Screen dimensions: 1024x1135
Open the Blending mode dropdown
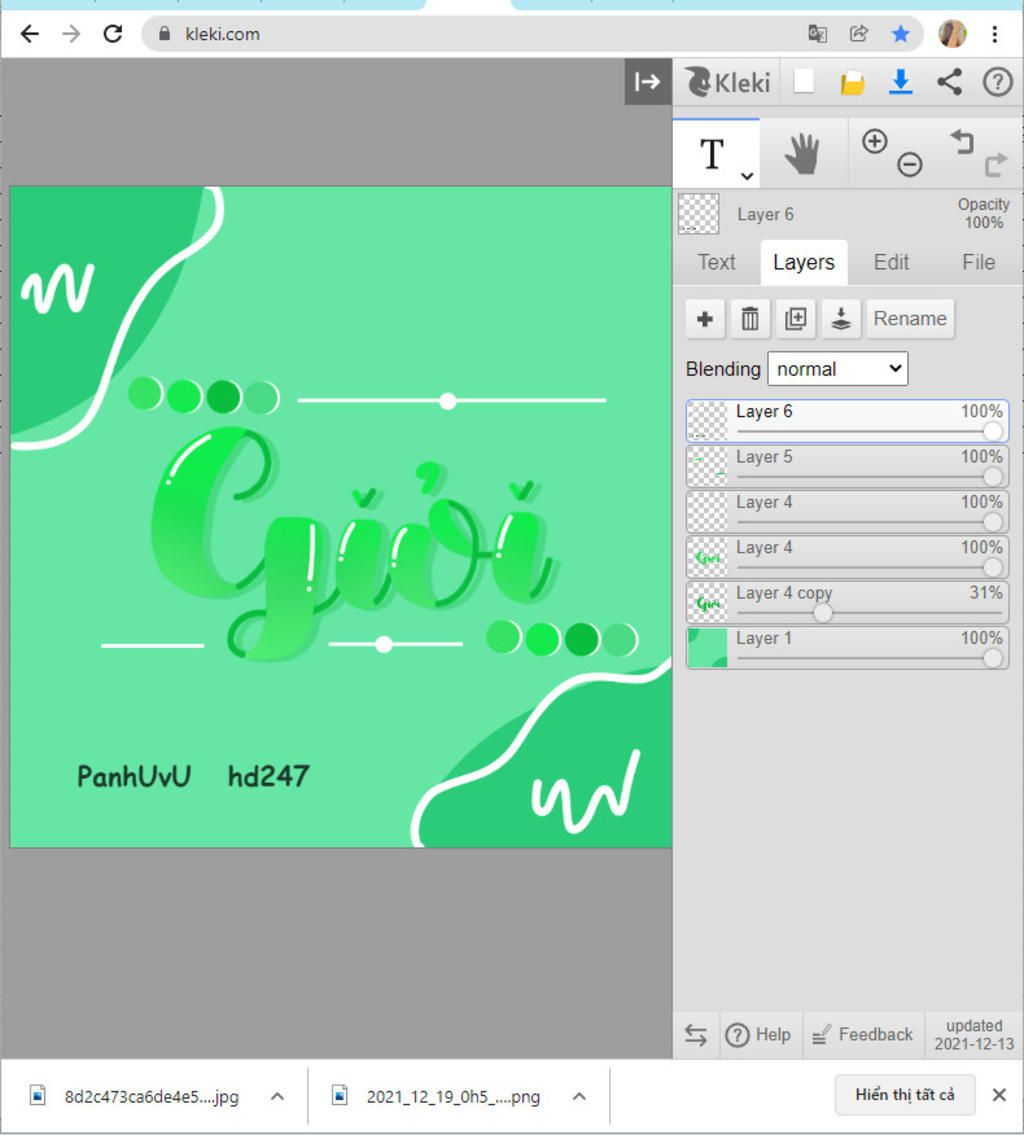[837, 369]
